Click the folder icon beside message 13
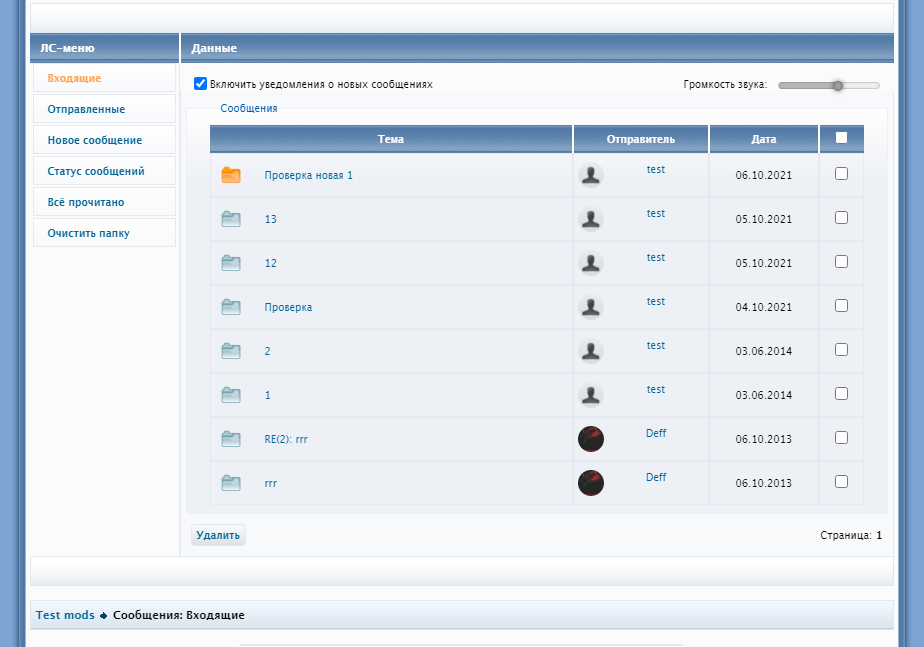 231,219
